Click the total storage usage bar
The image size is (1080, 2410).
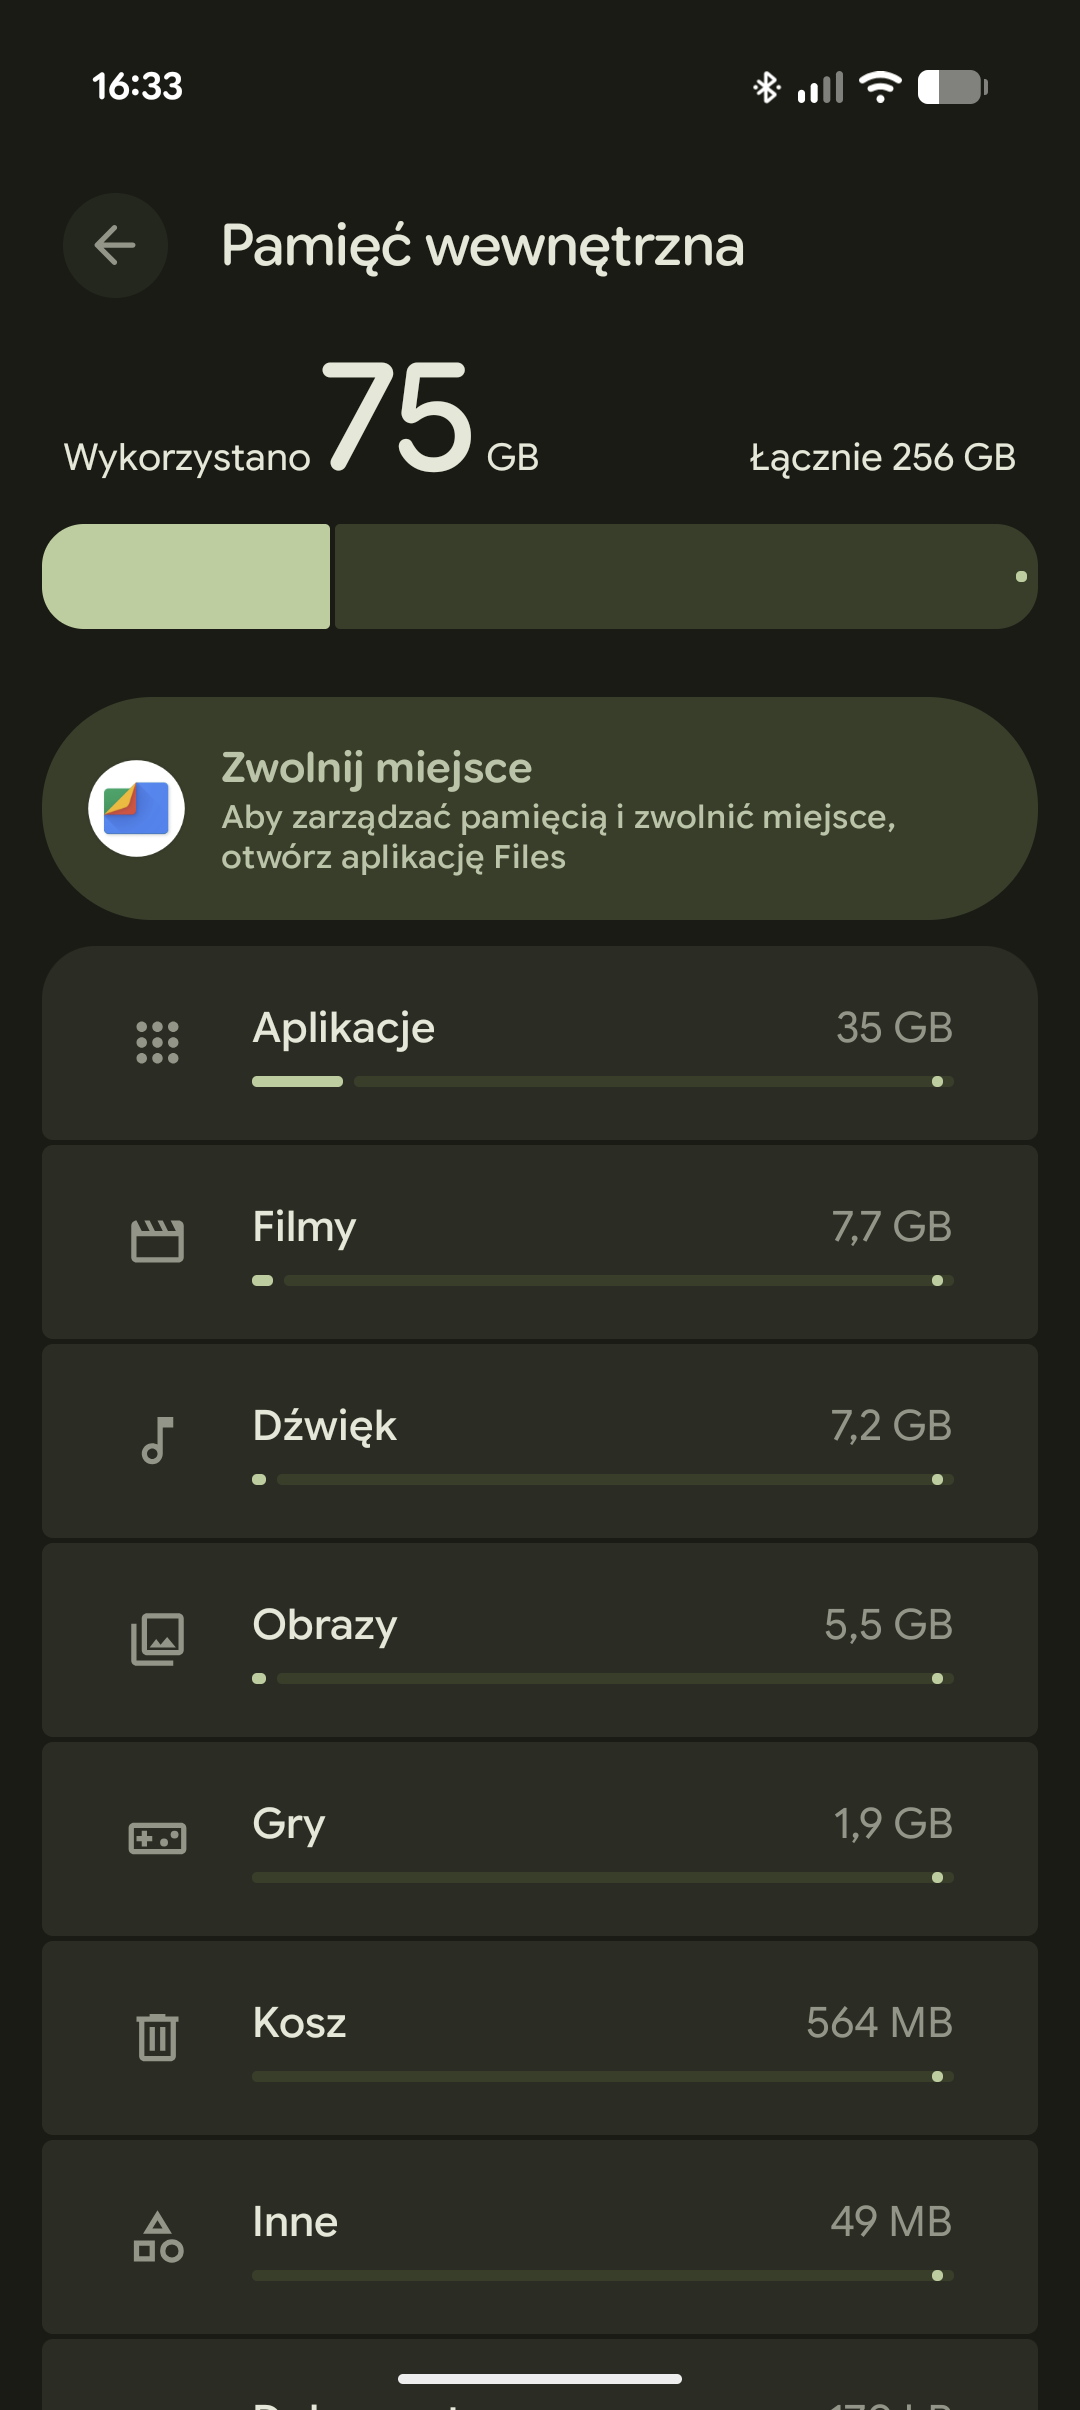[x=540, y=576]
